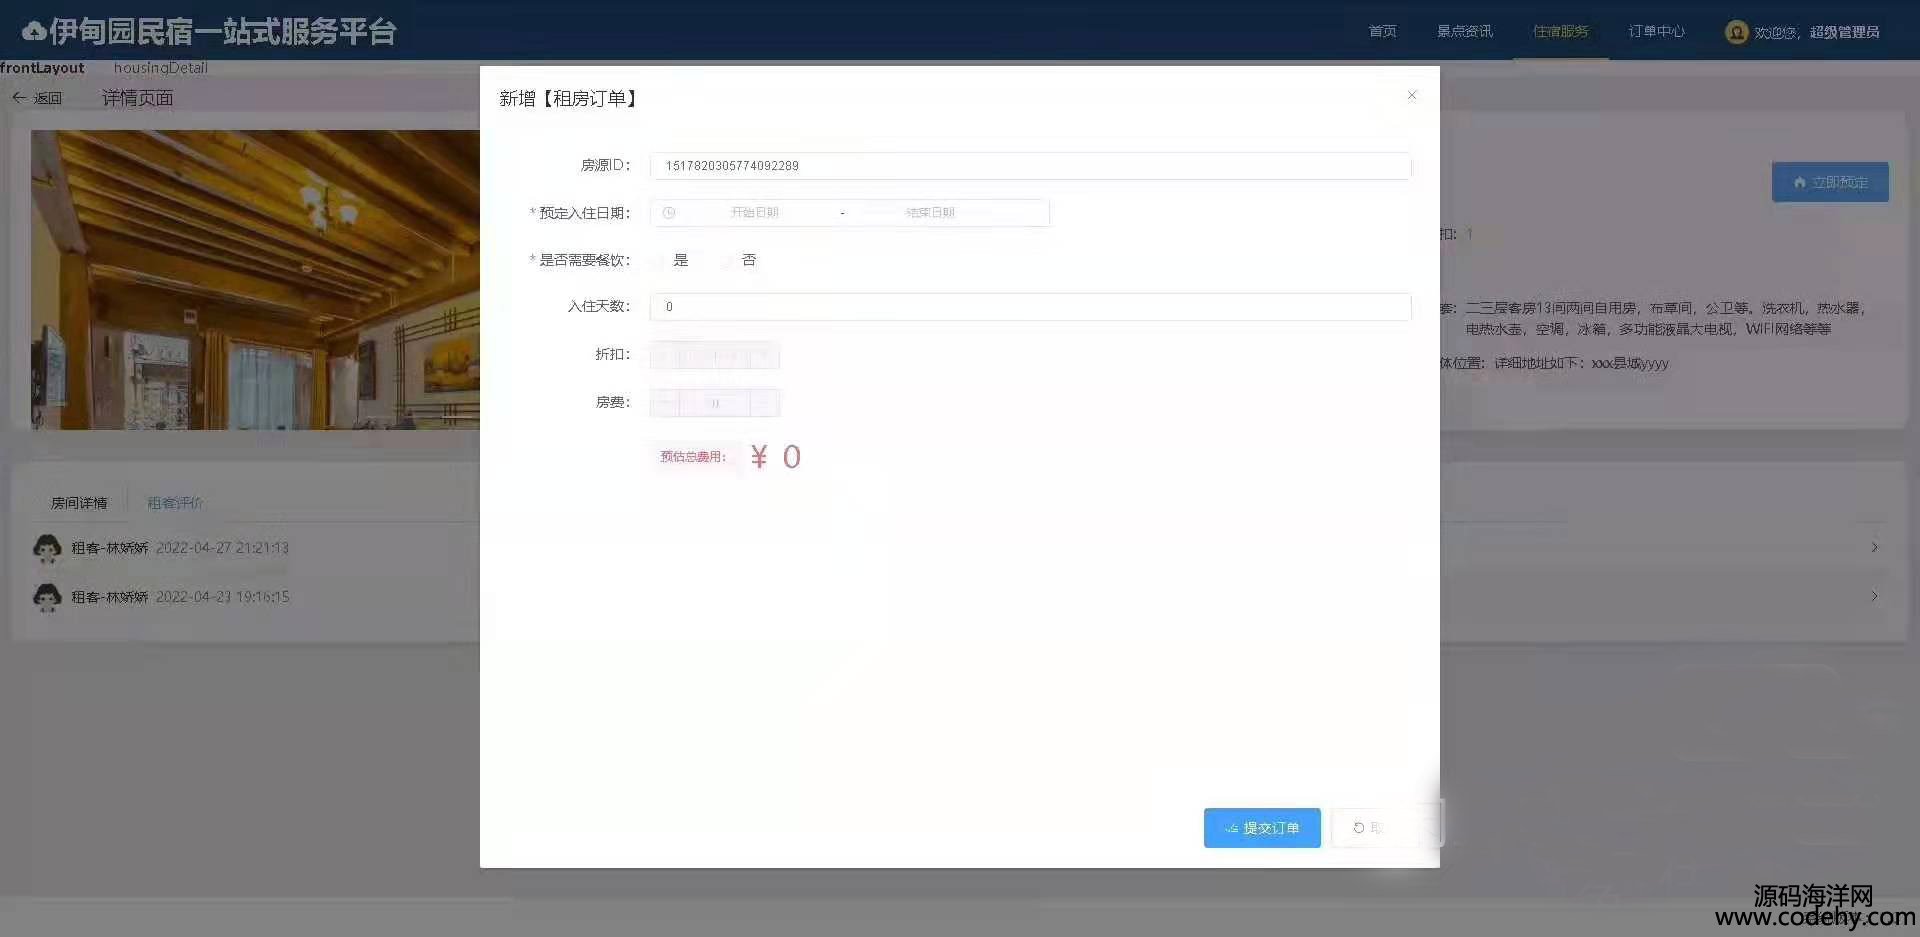Click the 预估总费用 label

(693, 457)
